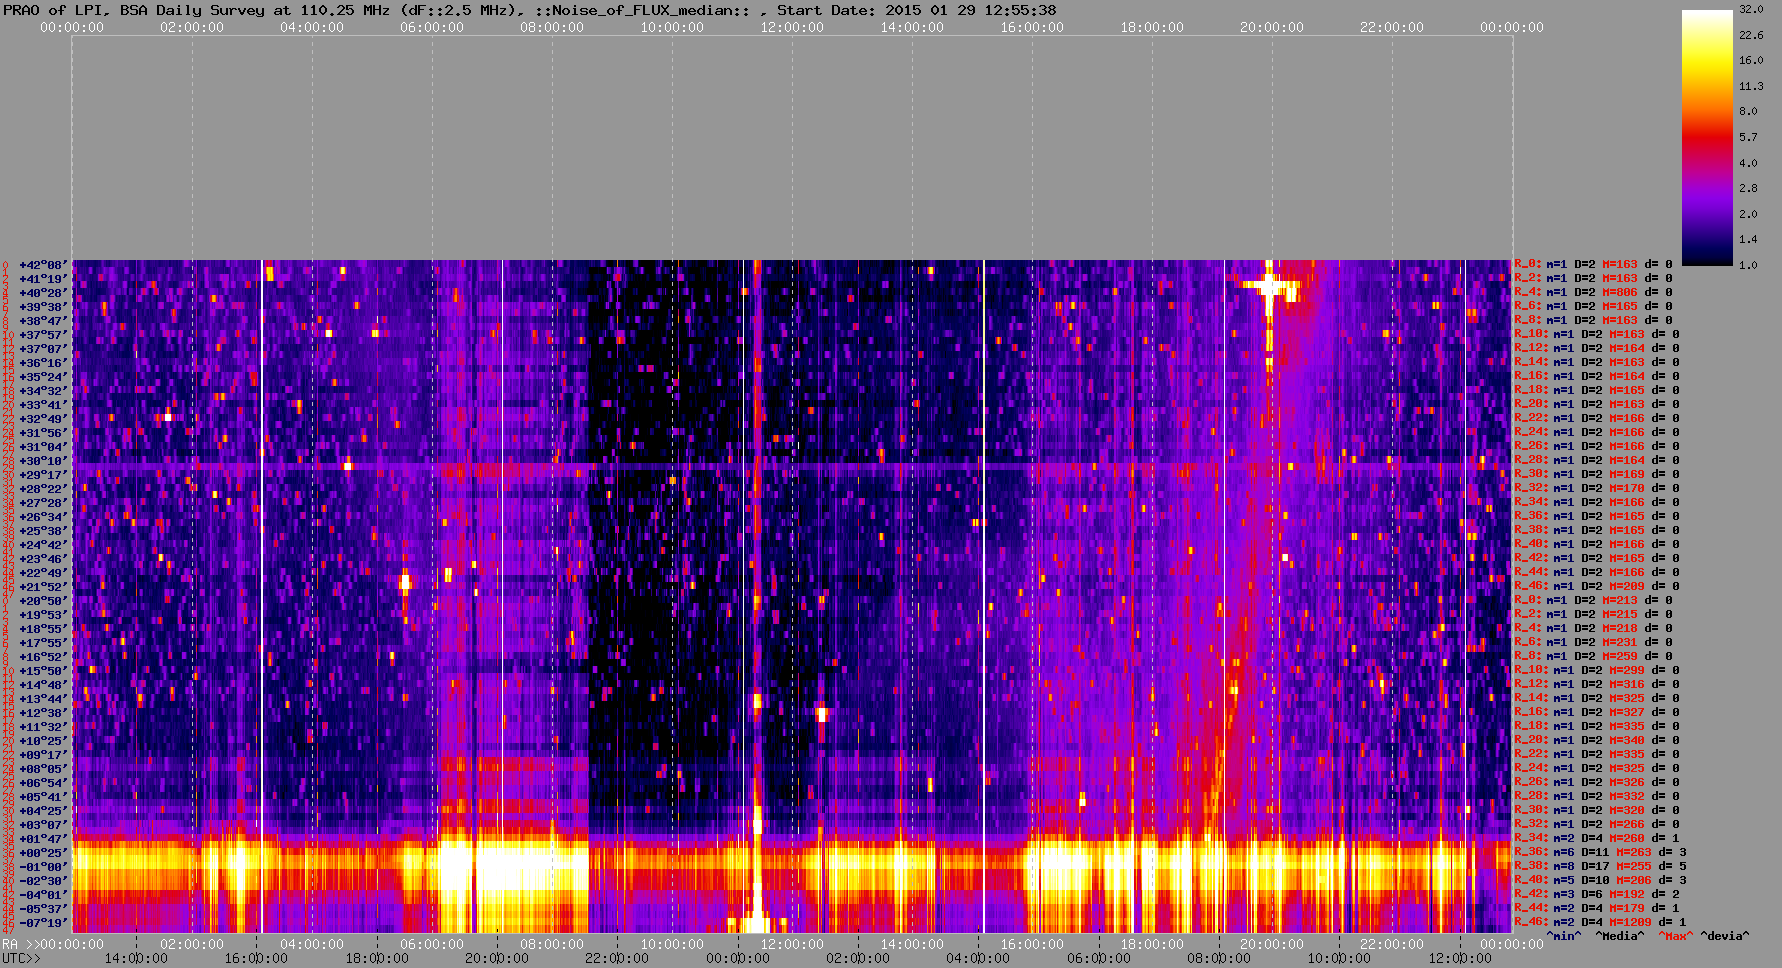Click the 4.0 color scale label
The image size is (1782, 968).
tap(1748, 163)
